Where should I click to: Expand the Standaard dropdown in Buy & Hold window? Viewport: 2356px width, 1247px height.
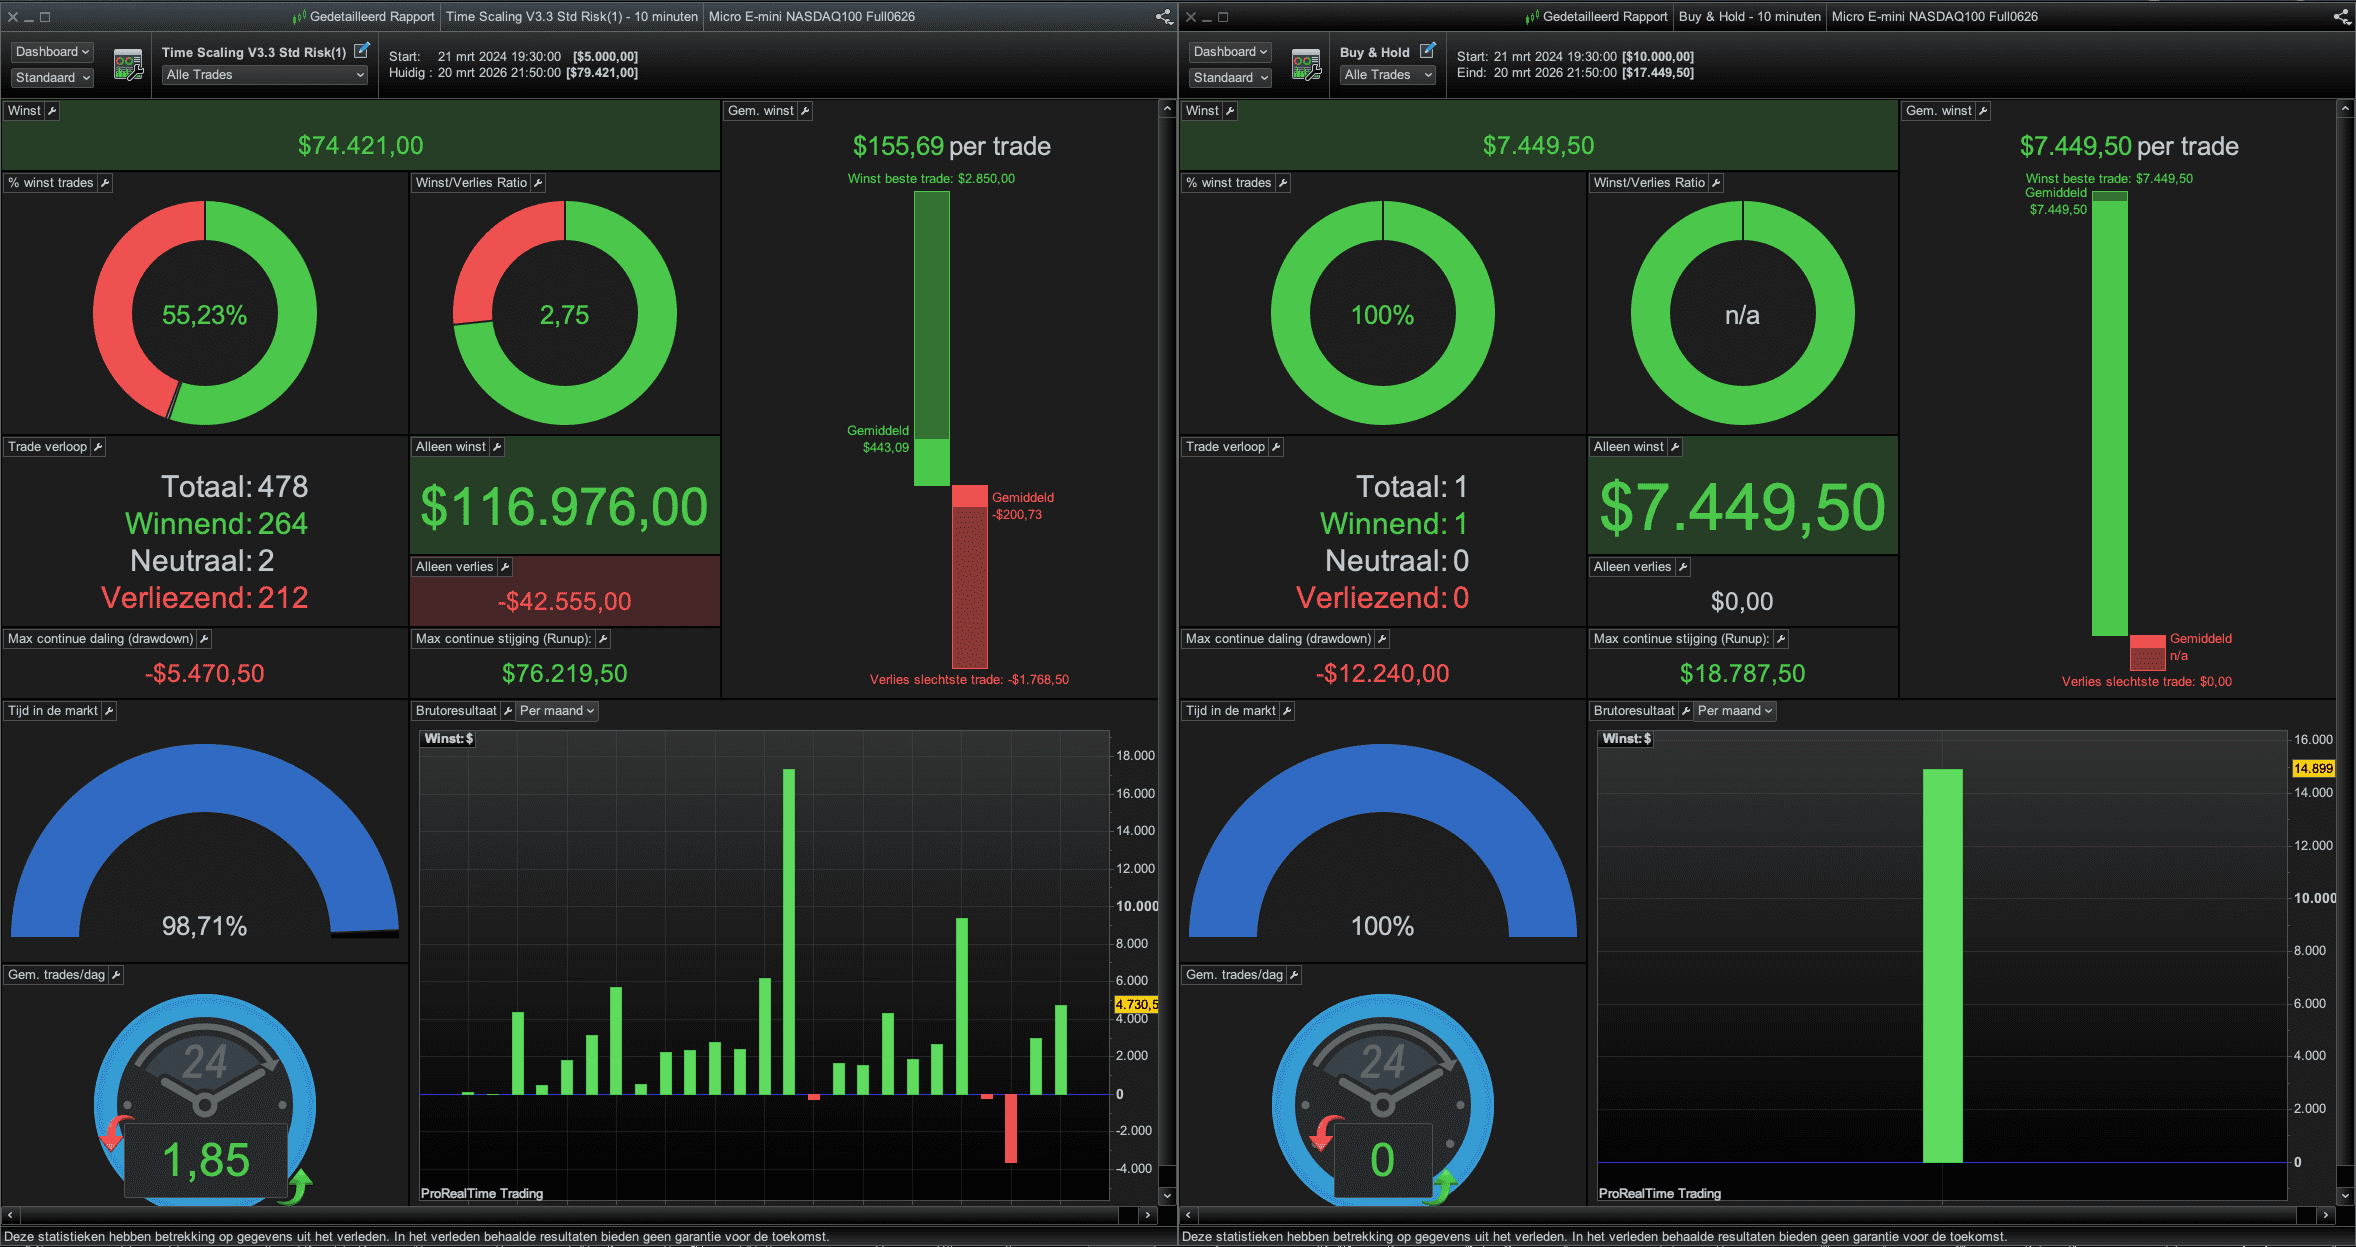[1230, 77]
